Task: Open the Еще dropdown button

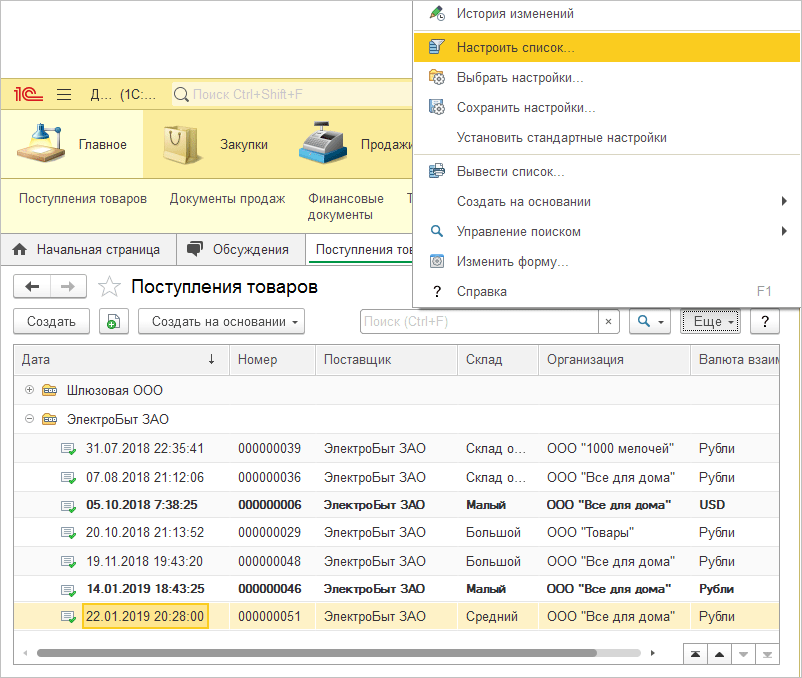Action: pyautogui.click(x=710, y=322)
